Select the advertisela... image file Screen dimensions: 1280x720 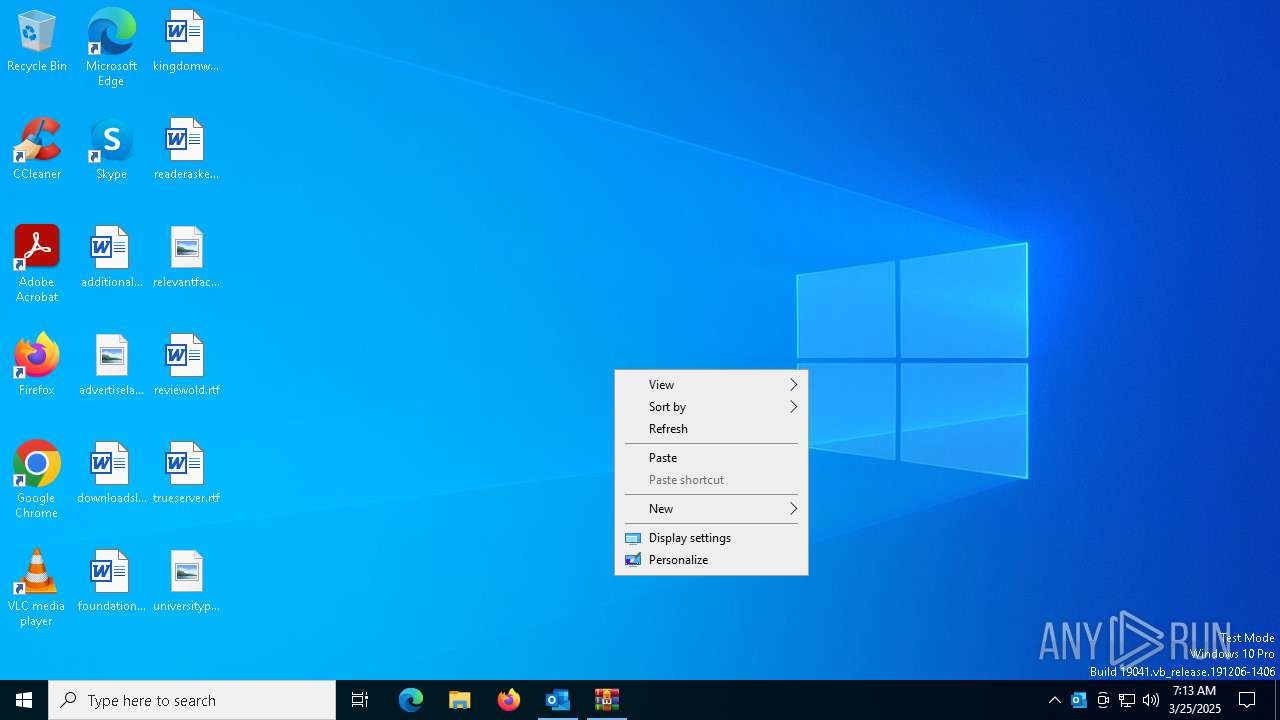111,366
